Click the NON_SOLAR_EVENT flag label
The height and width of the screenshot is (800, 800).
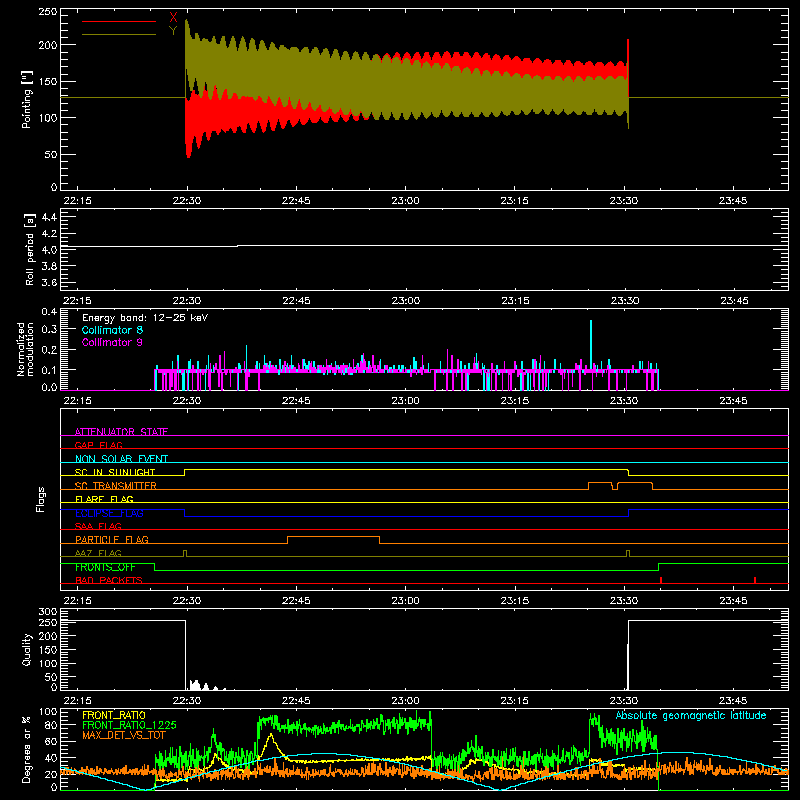click(x=121, y=459)
